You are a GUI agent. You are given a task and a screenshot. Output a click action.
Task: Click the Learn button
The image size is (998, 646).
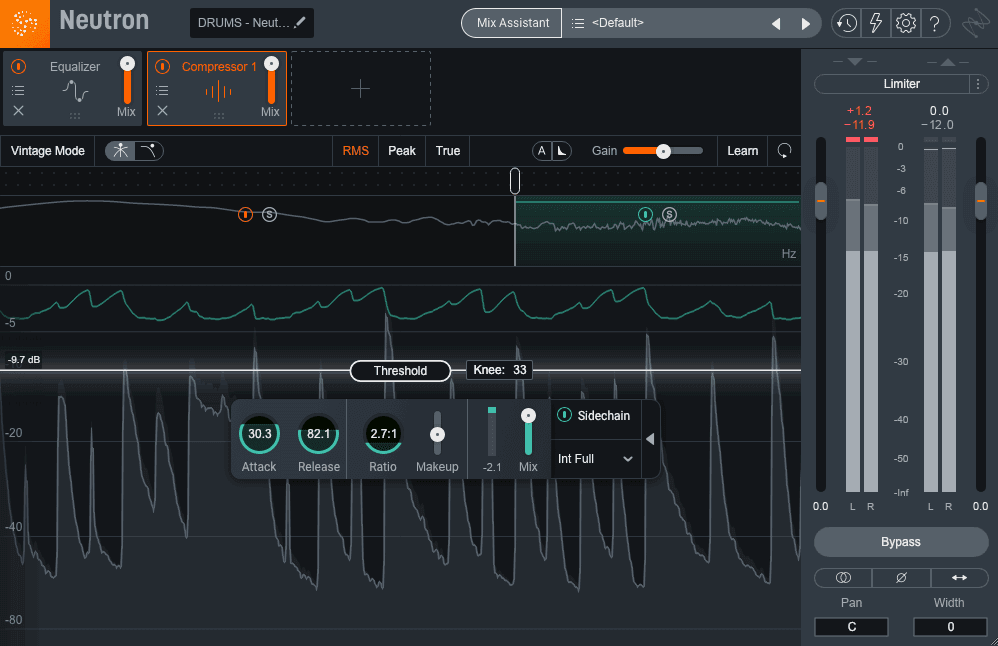742,151
